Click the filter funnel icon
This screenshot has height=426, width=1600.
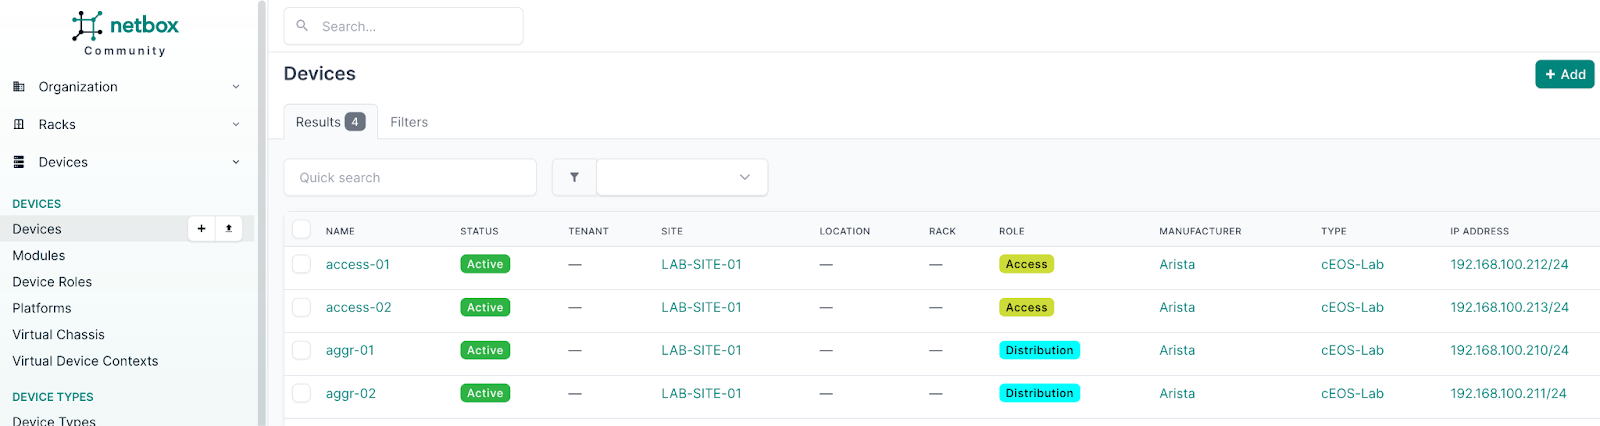click(x=574, y=178)
